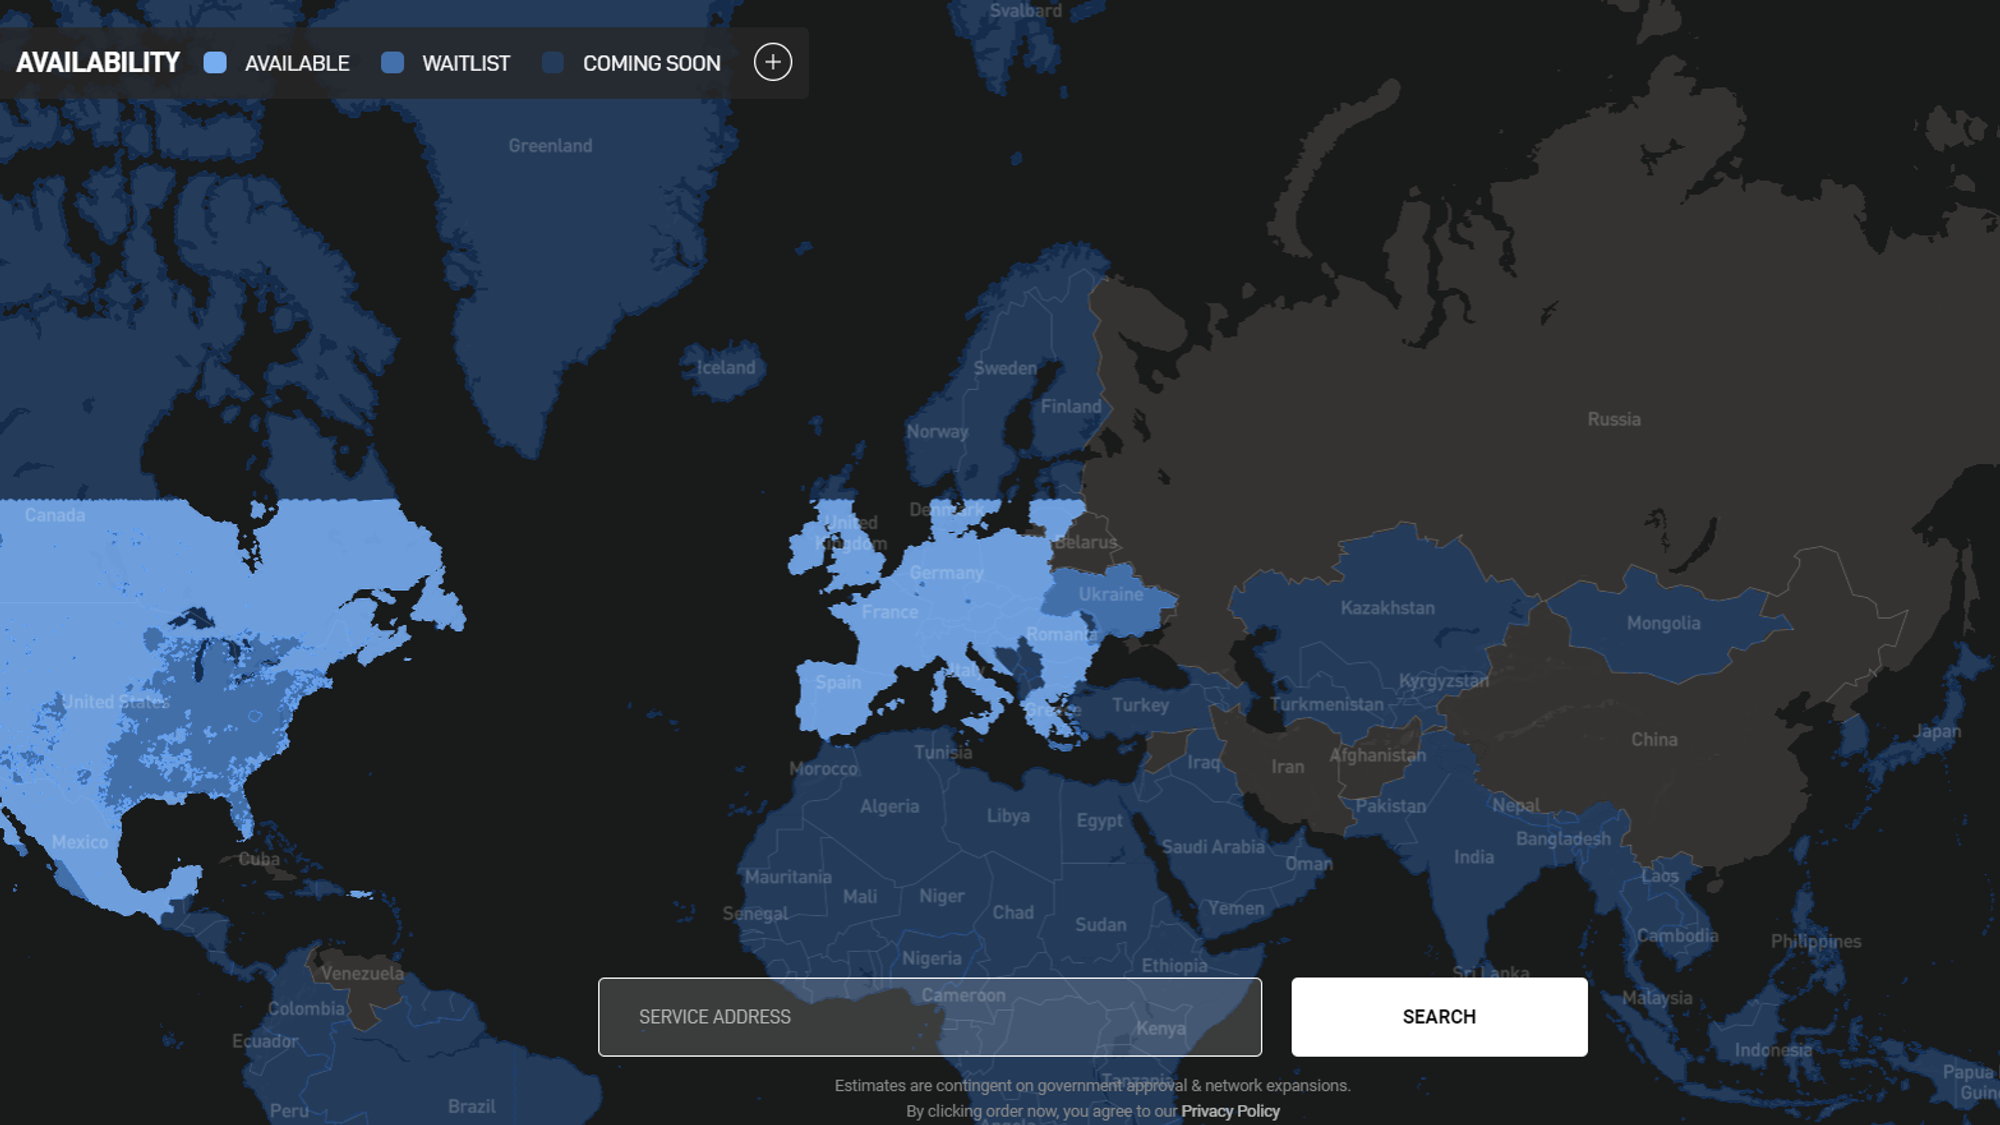Select Russia label on the map
The height and width of the screenshot is (1125, 2000).
point(1614,419)
